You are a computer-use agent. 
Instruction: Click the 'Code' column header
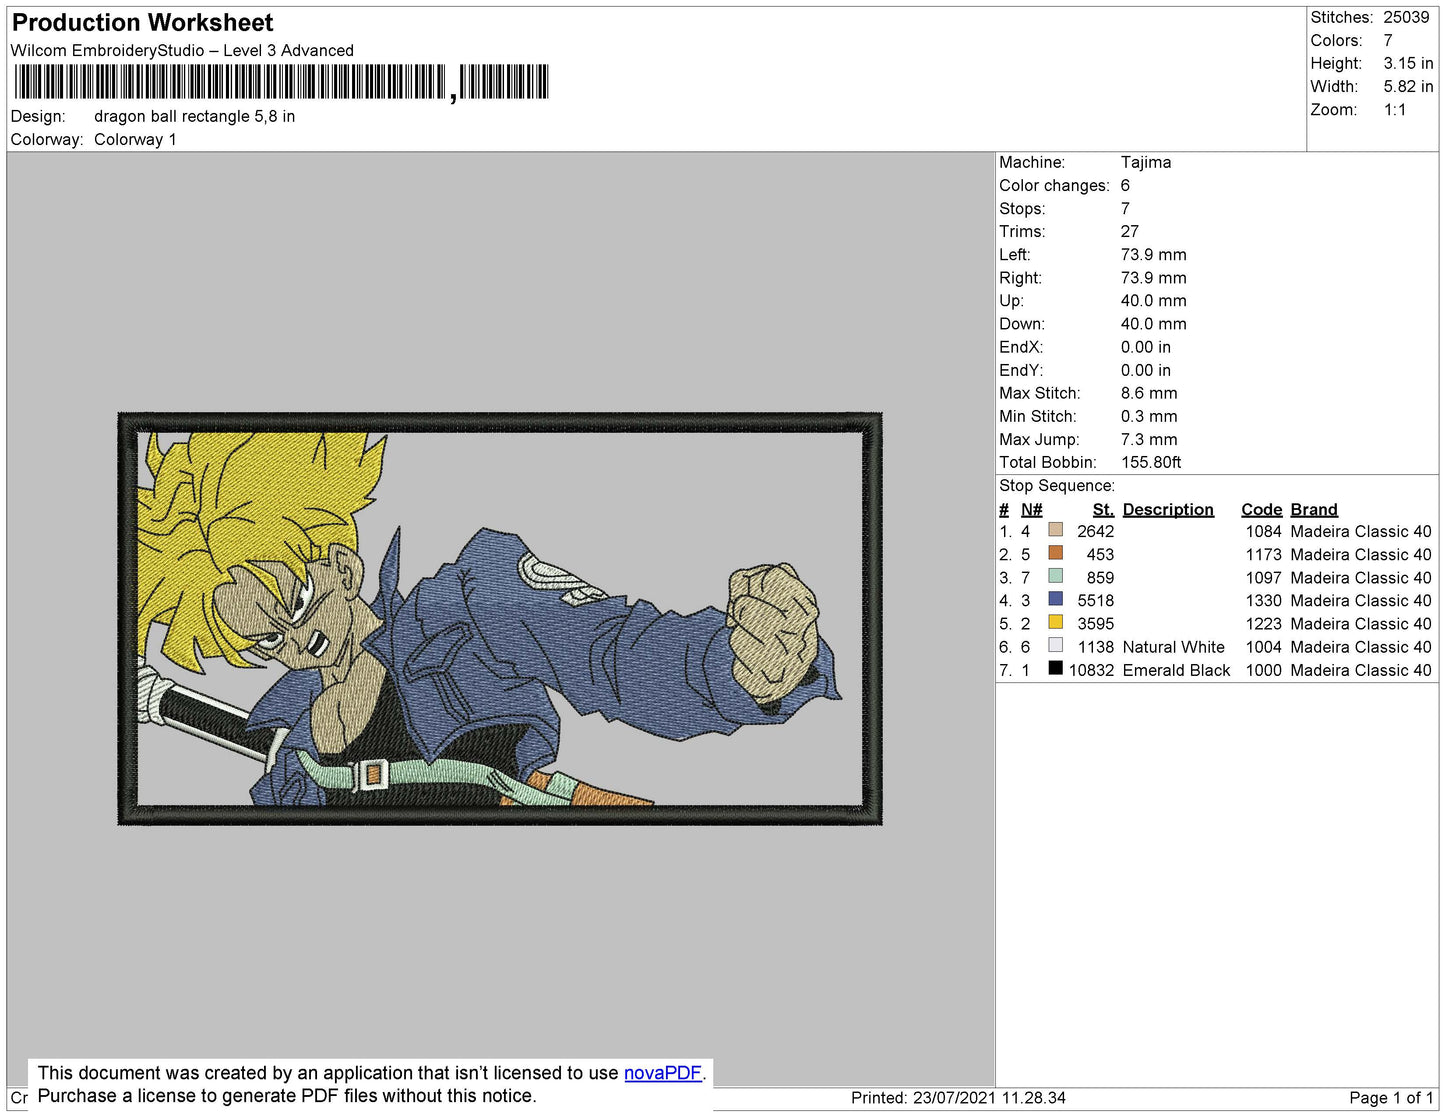(1261, 510)
